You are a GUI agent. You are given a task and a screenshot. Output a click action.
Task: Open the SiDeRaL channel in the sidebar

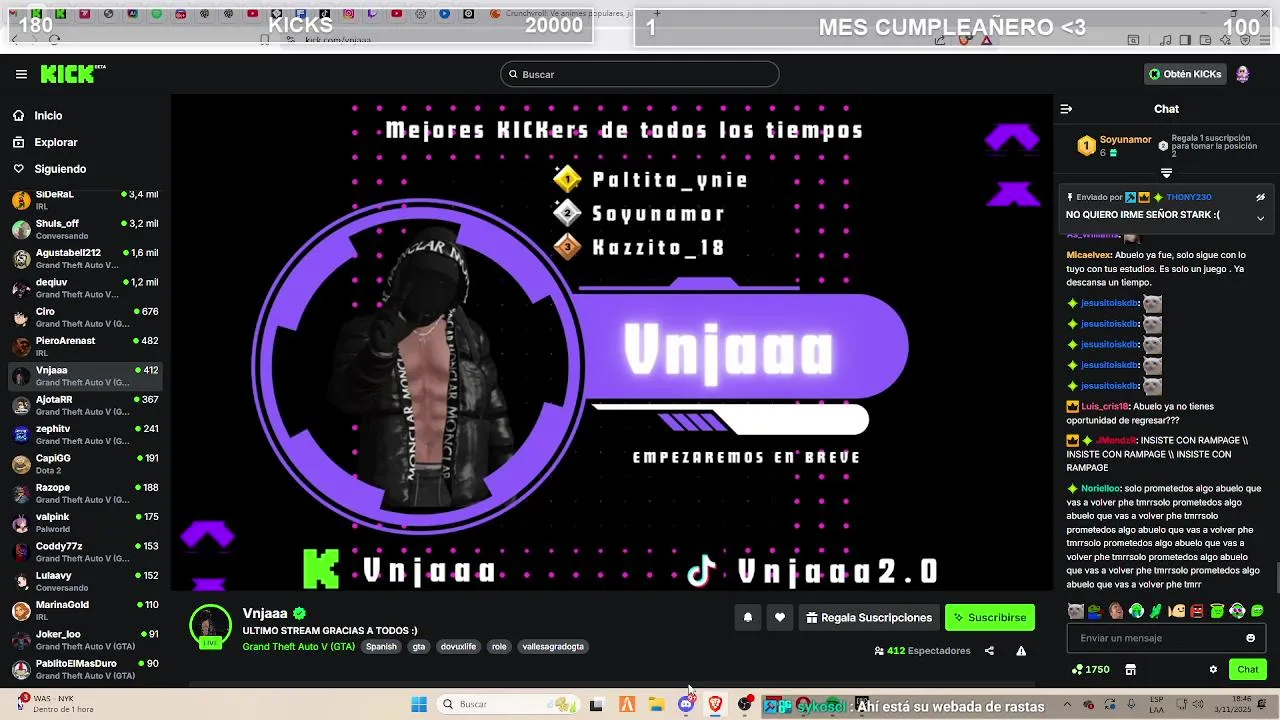(85, 200)
